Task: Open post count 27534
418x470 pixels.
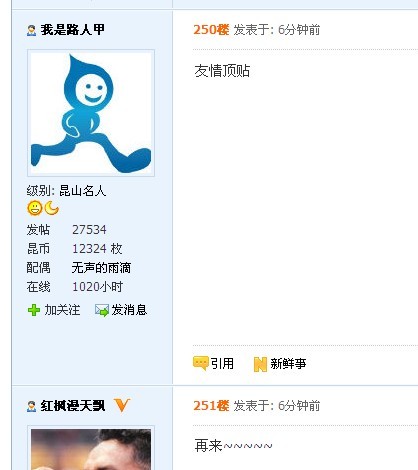Action: coord(89,230)
